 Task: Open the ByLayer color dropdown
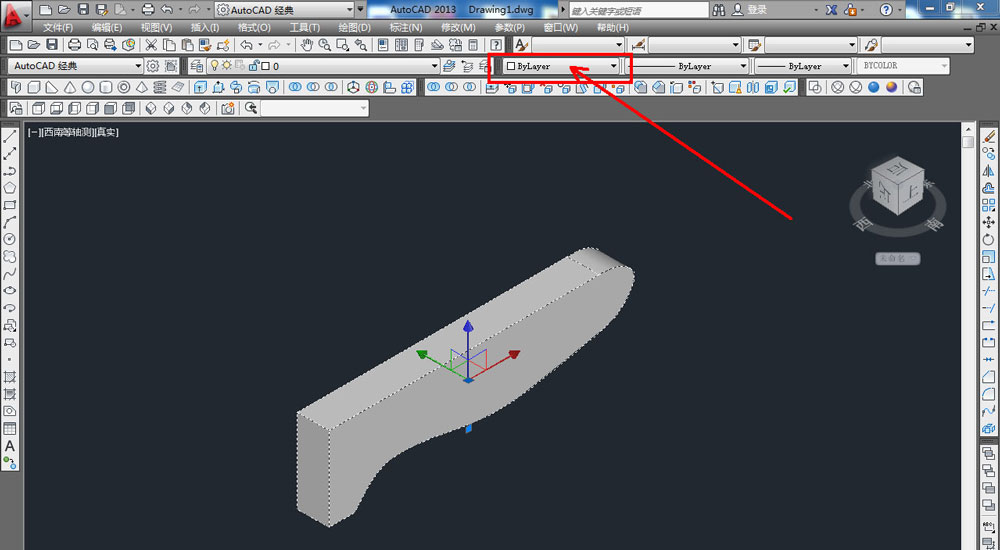pos(562,66)
